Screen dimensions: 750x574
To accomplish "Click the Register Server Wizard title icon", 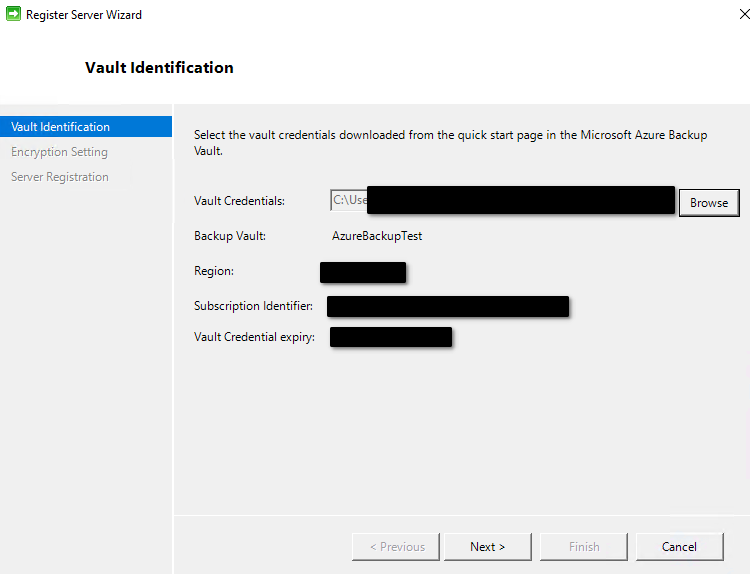I will (x=13, y=14).
